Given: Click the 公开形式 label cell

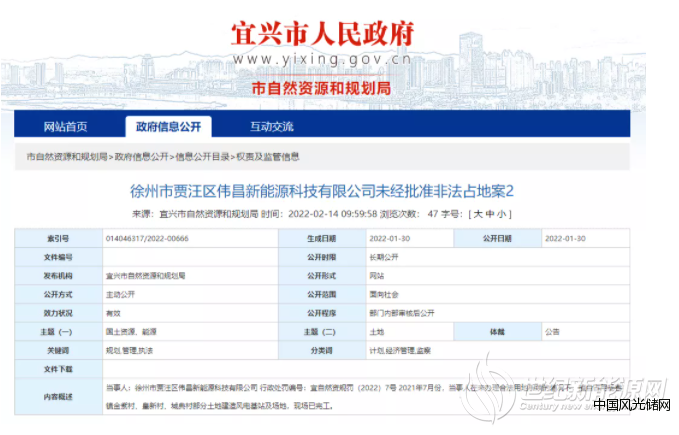Looking at the screenshot, I should [322, 276].
